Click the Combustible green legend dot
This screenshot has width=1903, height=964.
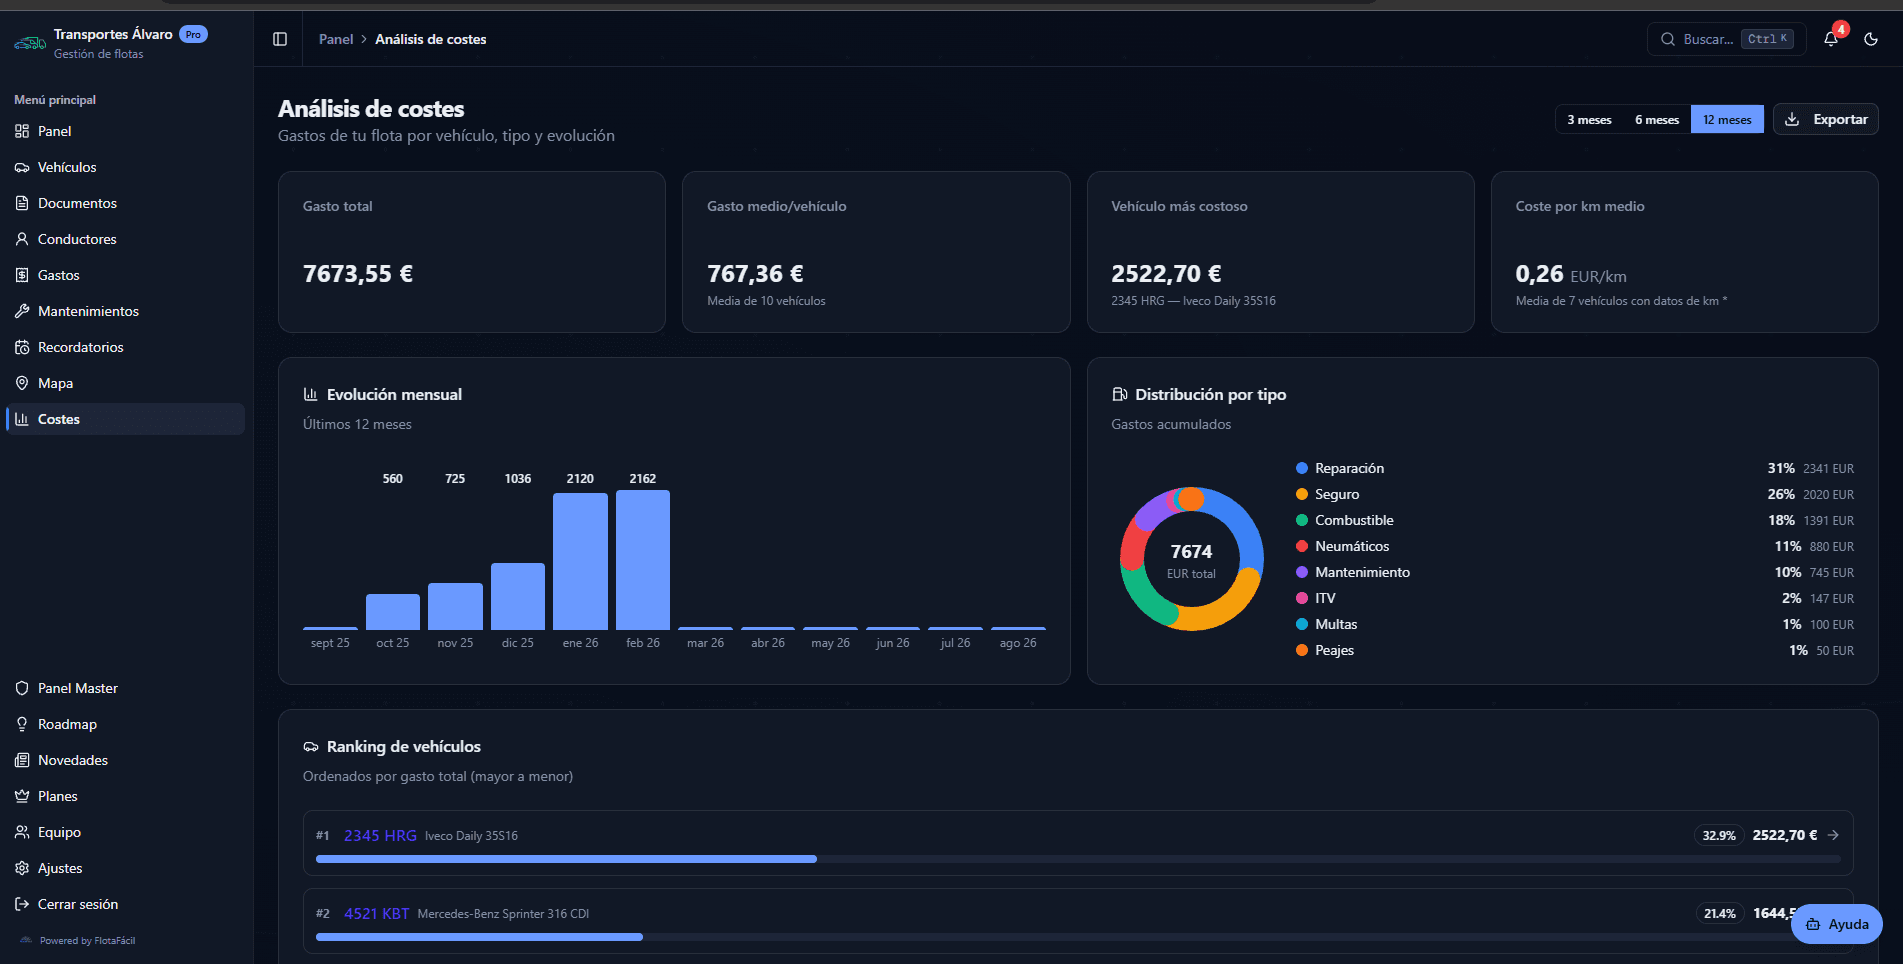click(x=1302, y=520)
